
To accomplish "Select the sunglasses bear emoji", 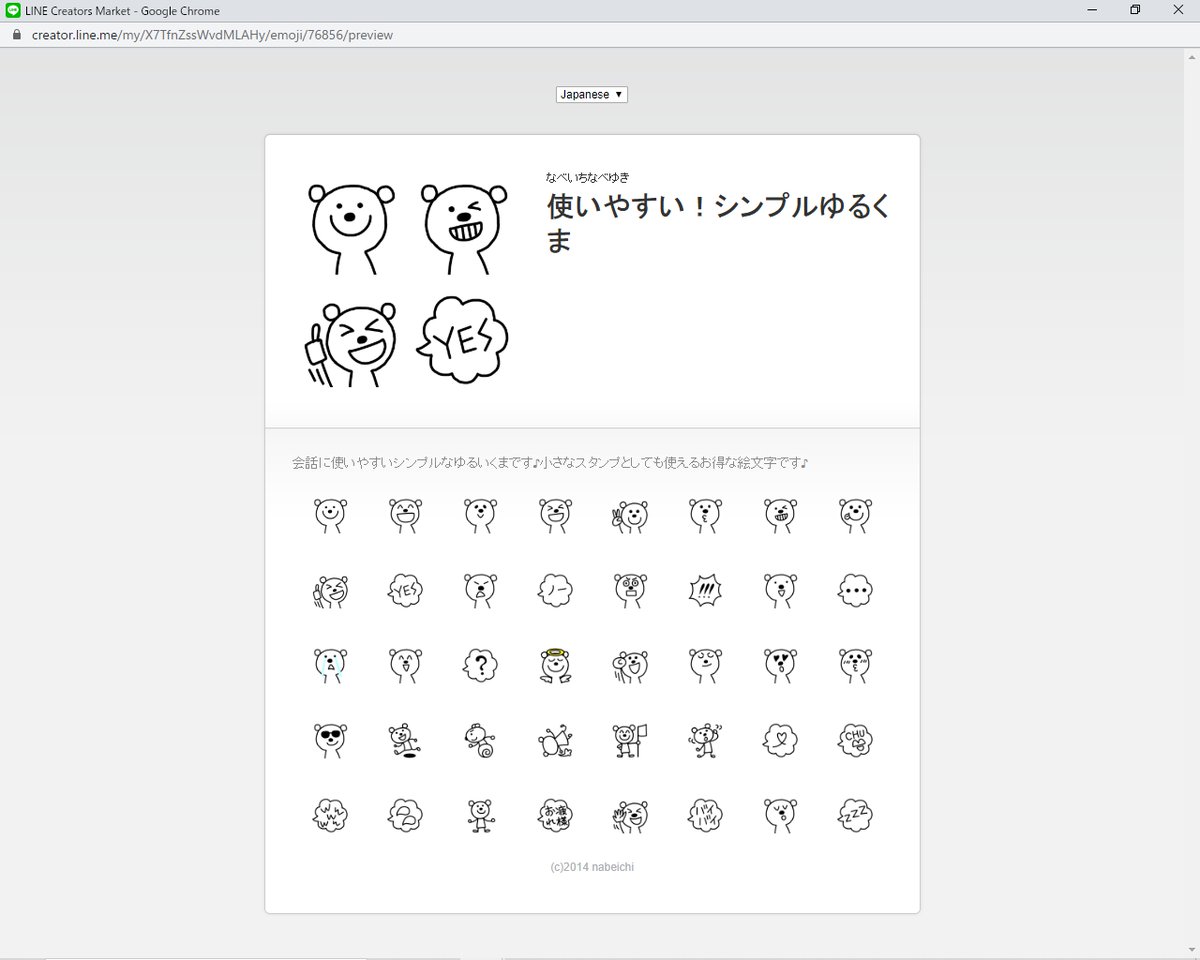I will coord(331,740).
